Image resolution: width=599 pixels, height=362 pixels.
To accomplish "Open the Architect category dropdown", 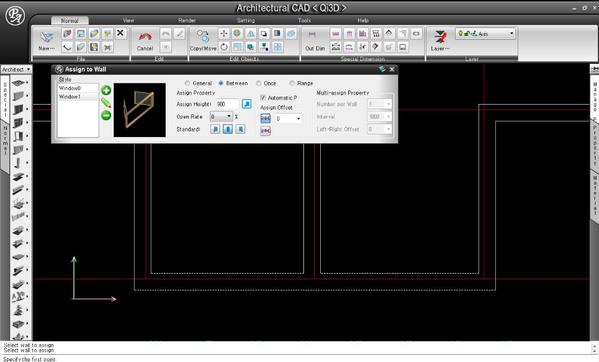I will (x=16, y=69).
